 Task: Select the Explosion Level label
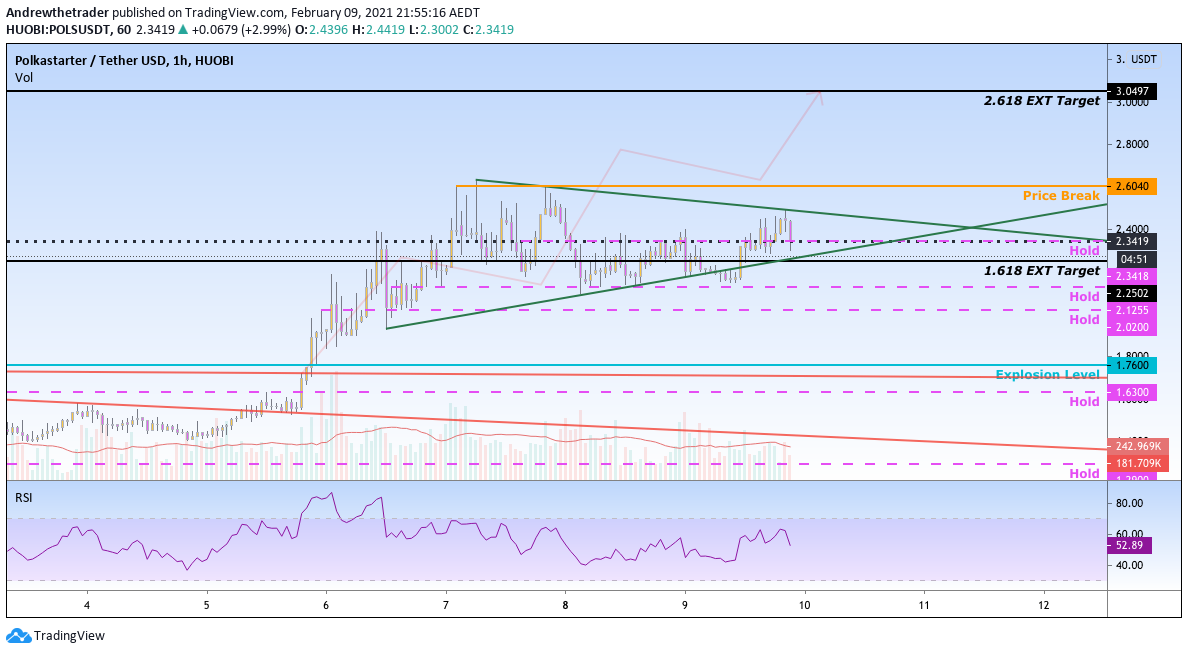pos(1047,374)
